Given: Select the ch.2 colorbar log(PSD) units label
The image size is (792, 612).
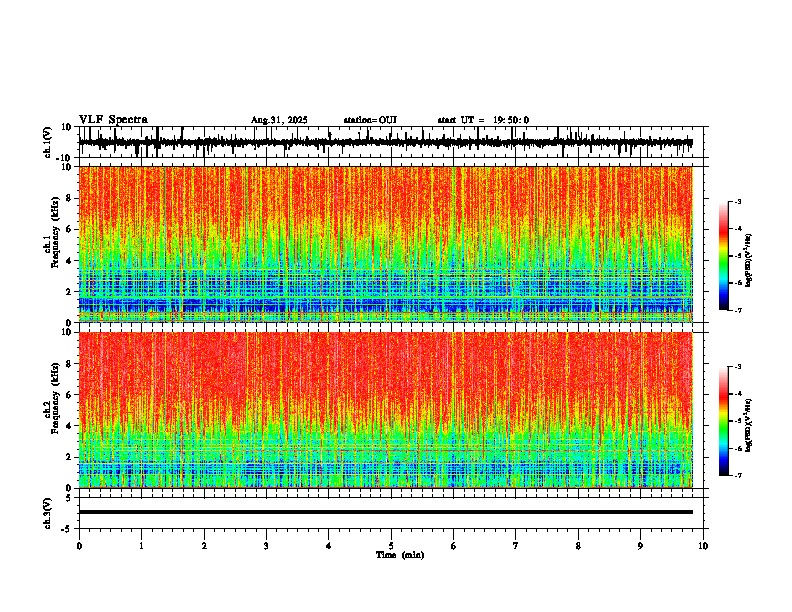Looking at the screenshot, I should pos(749,426).
